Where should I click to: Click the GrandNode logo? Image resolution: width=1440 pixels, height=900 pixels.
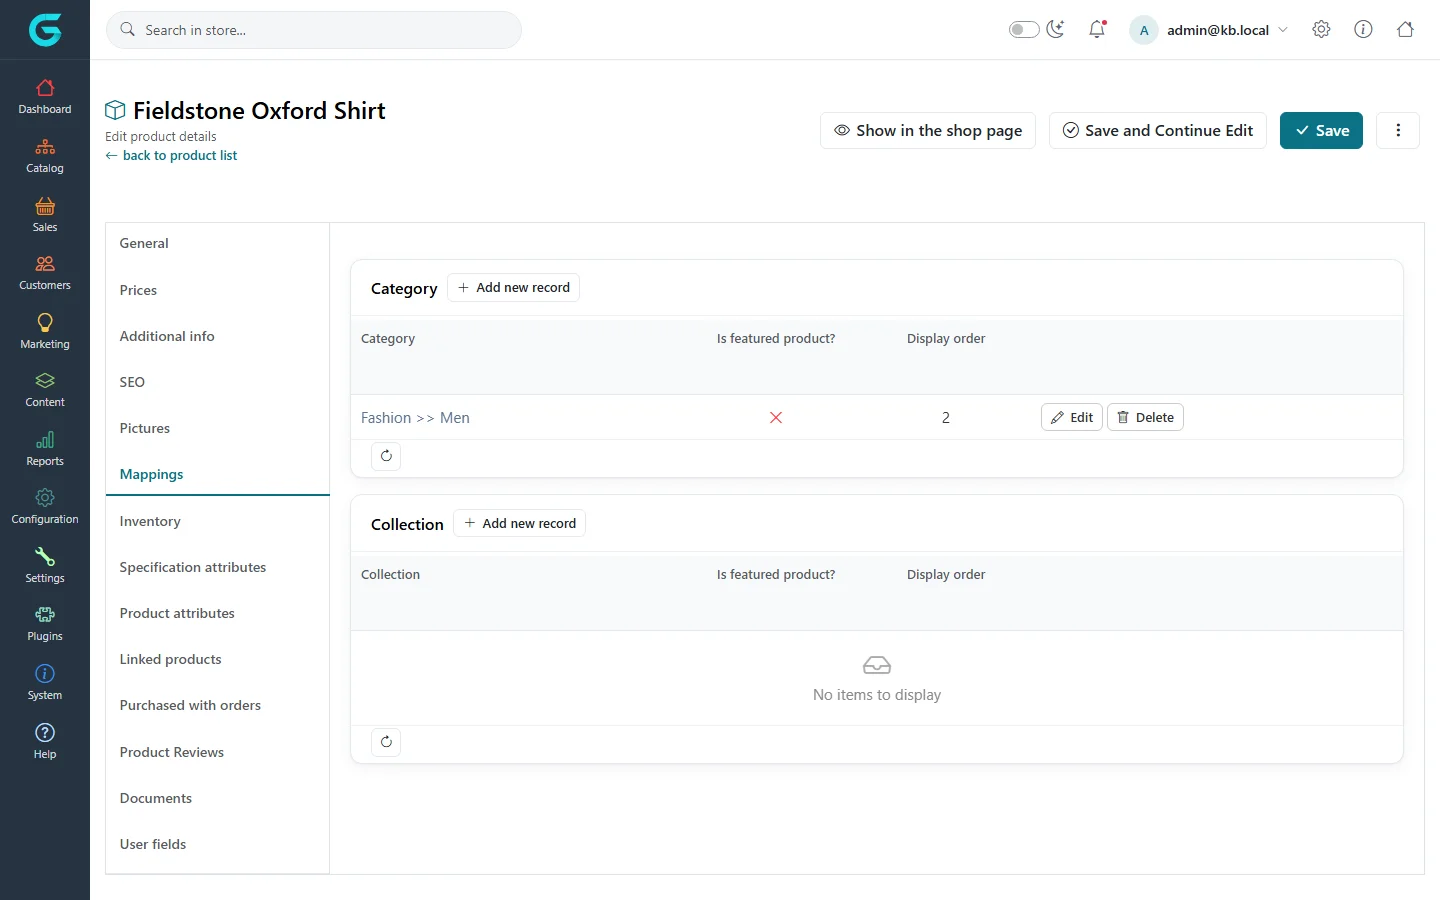pyautogui.click(x=45, y=30)
